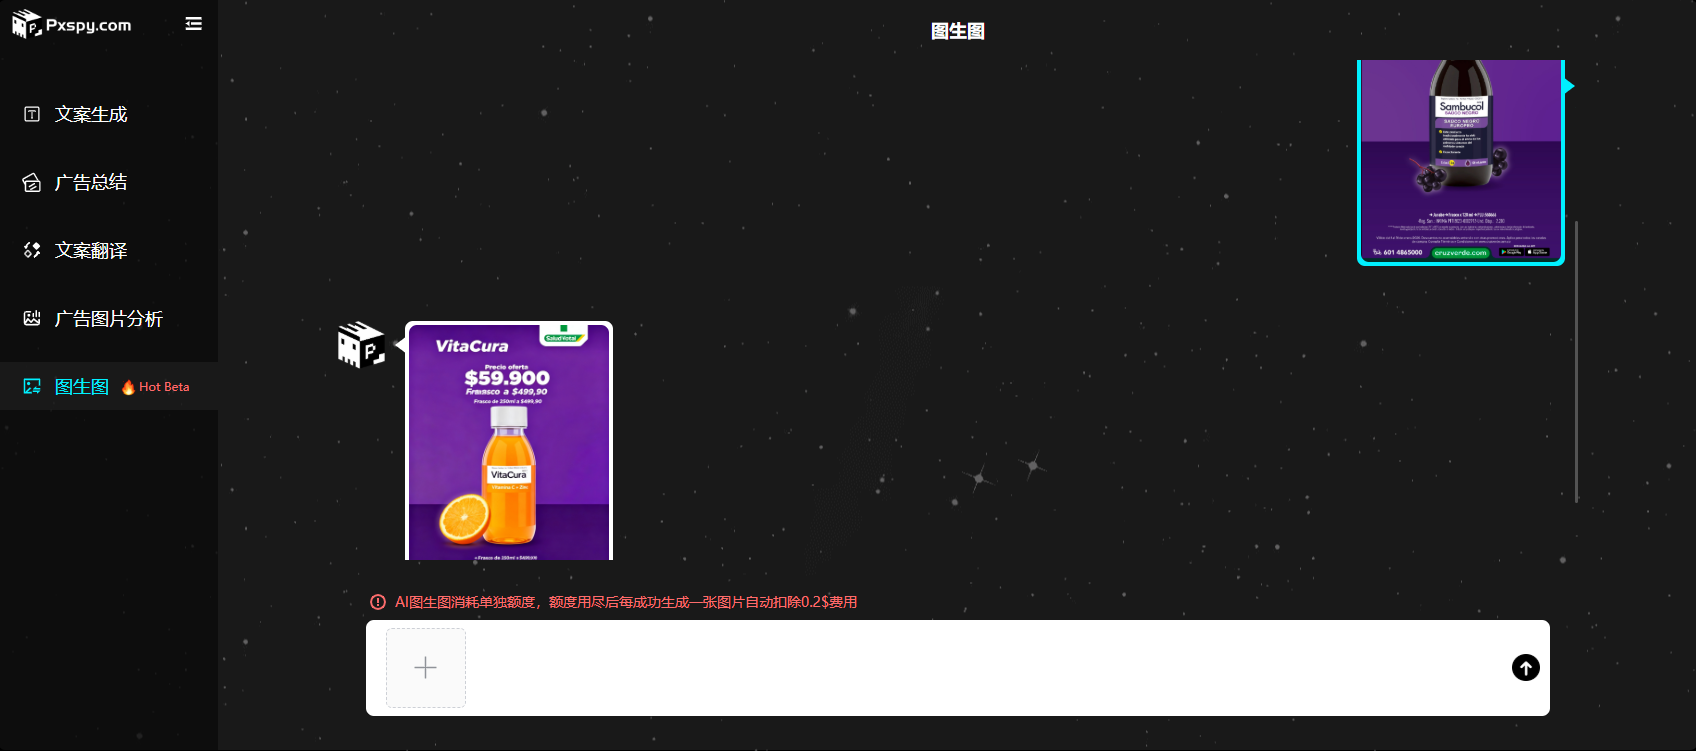Click the 图生图 image icon

(32, 386)
